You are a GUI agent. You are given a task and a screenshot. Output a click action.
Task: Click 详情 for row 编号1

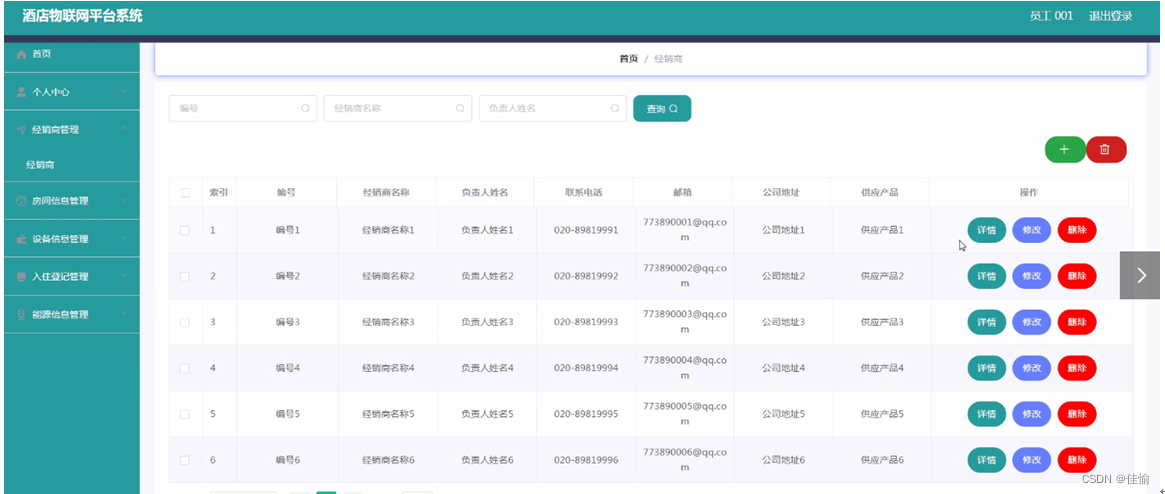click(x=987, y=230)
